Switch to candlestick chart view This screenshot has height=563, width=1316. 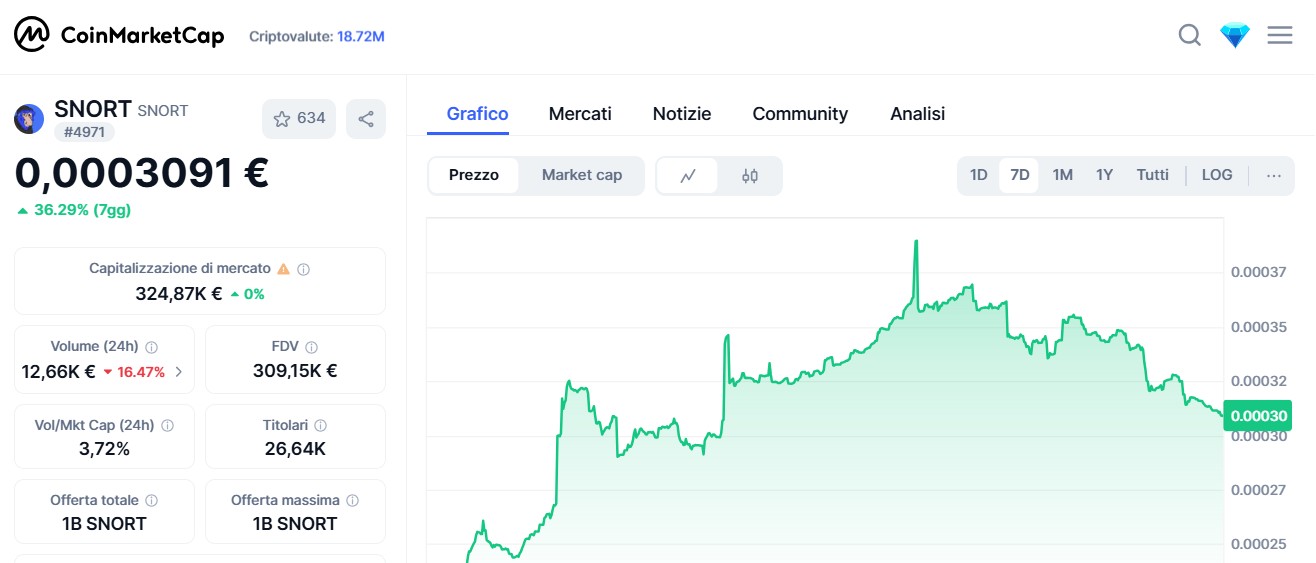[x=750, y=175]
